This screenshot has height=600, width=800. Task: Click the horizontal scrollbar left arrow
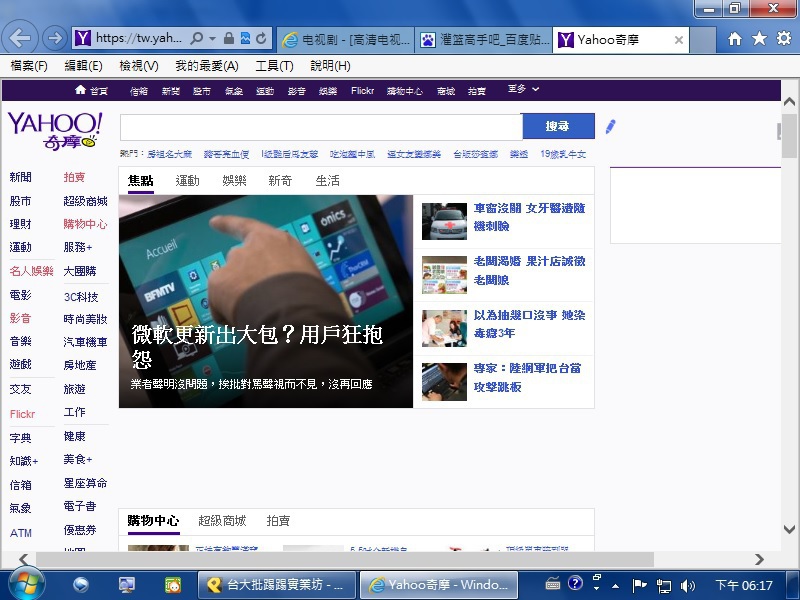click(23, 559)
